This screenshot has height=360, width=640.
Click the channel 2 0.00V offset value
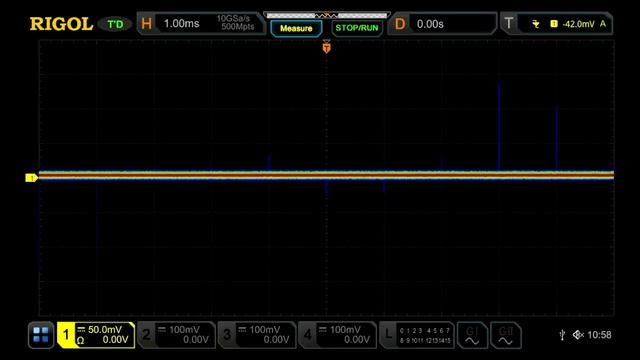click(196, 340)
